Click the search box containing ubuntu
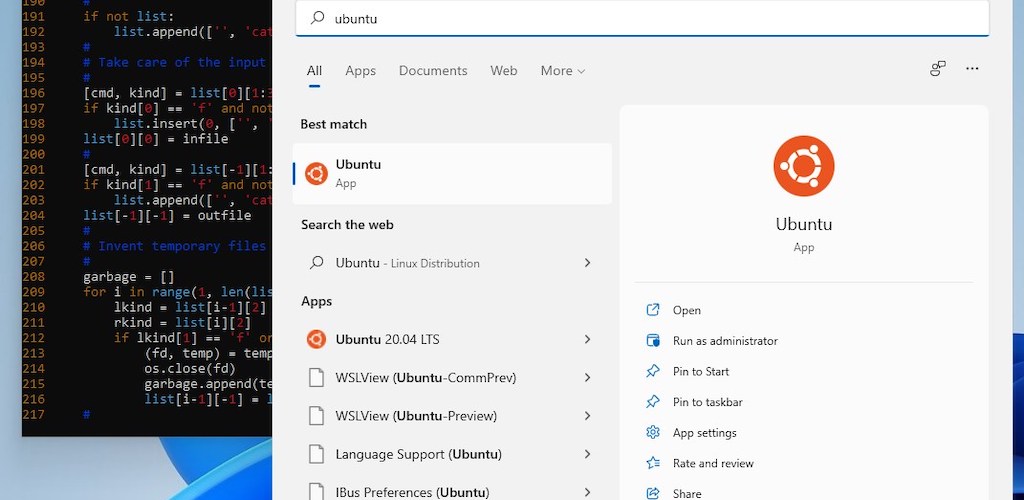 (x=640, y=18)
